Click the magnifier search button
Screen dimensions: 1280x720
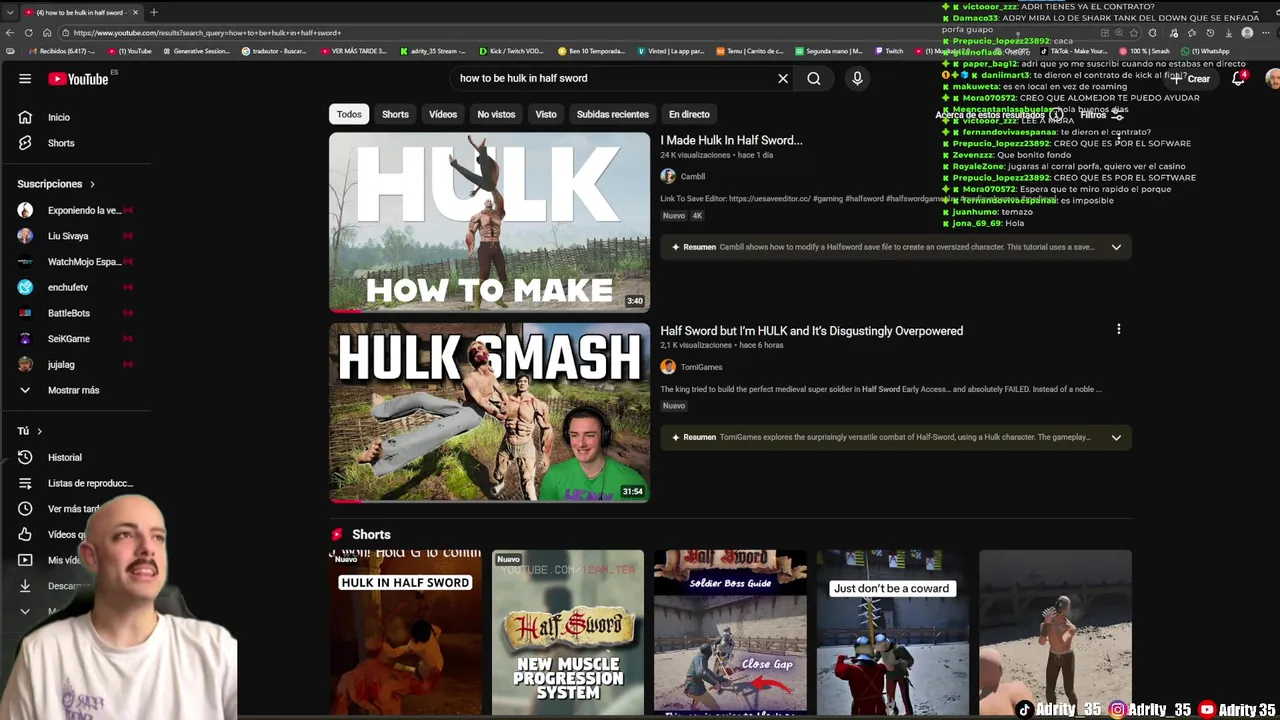[814, 78]
